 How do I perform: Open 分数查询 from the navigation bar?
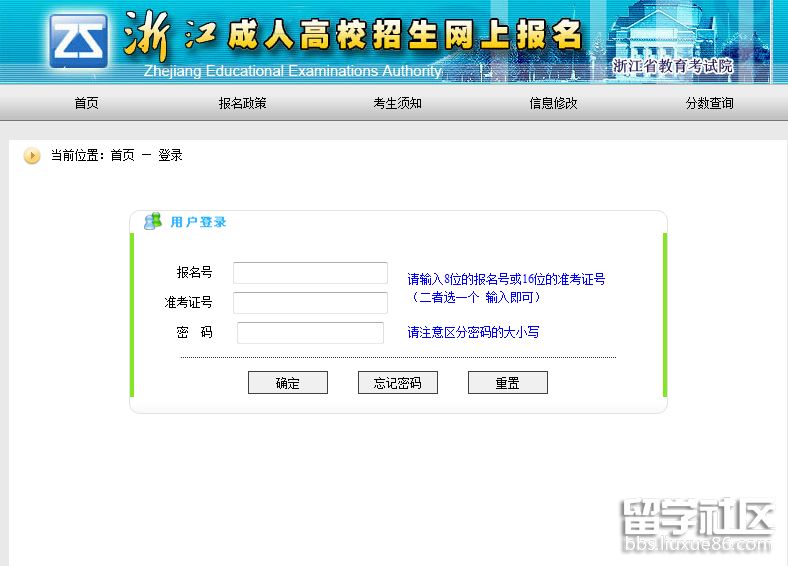(x=709, y=103)
